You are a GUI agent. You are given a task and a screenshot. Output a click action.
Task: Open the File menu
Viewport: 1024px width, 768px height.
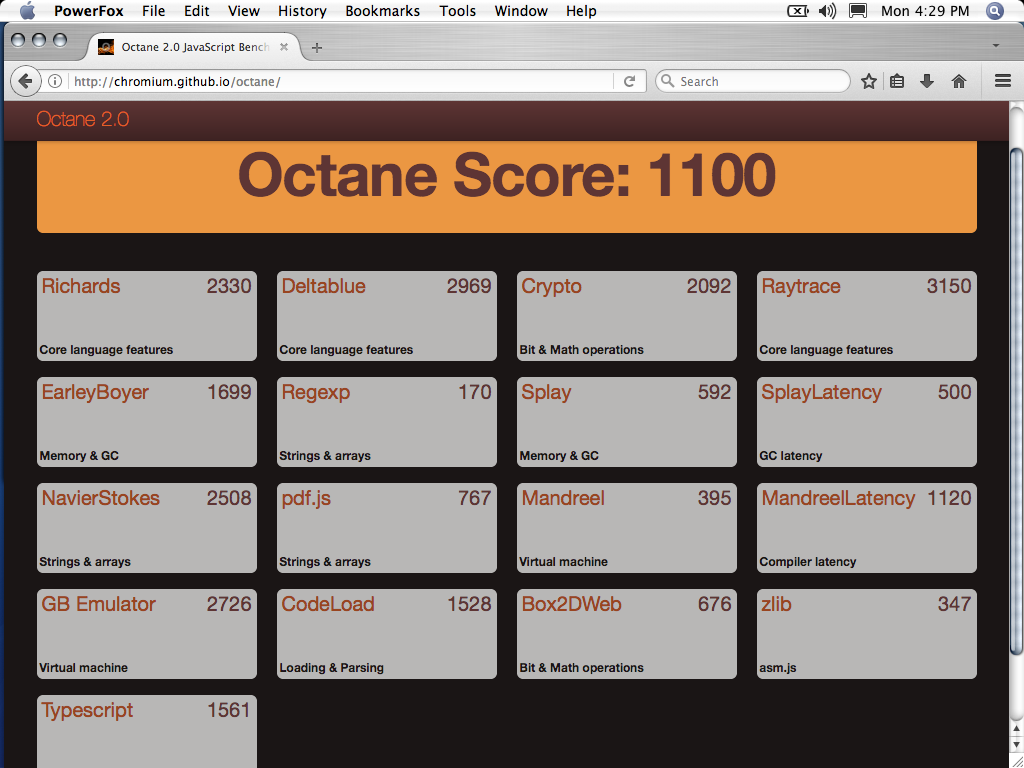pos(153,11)
